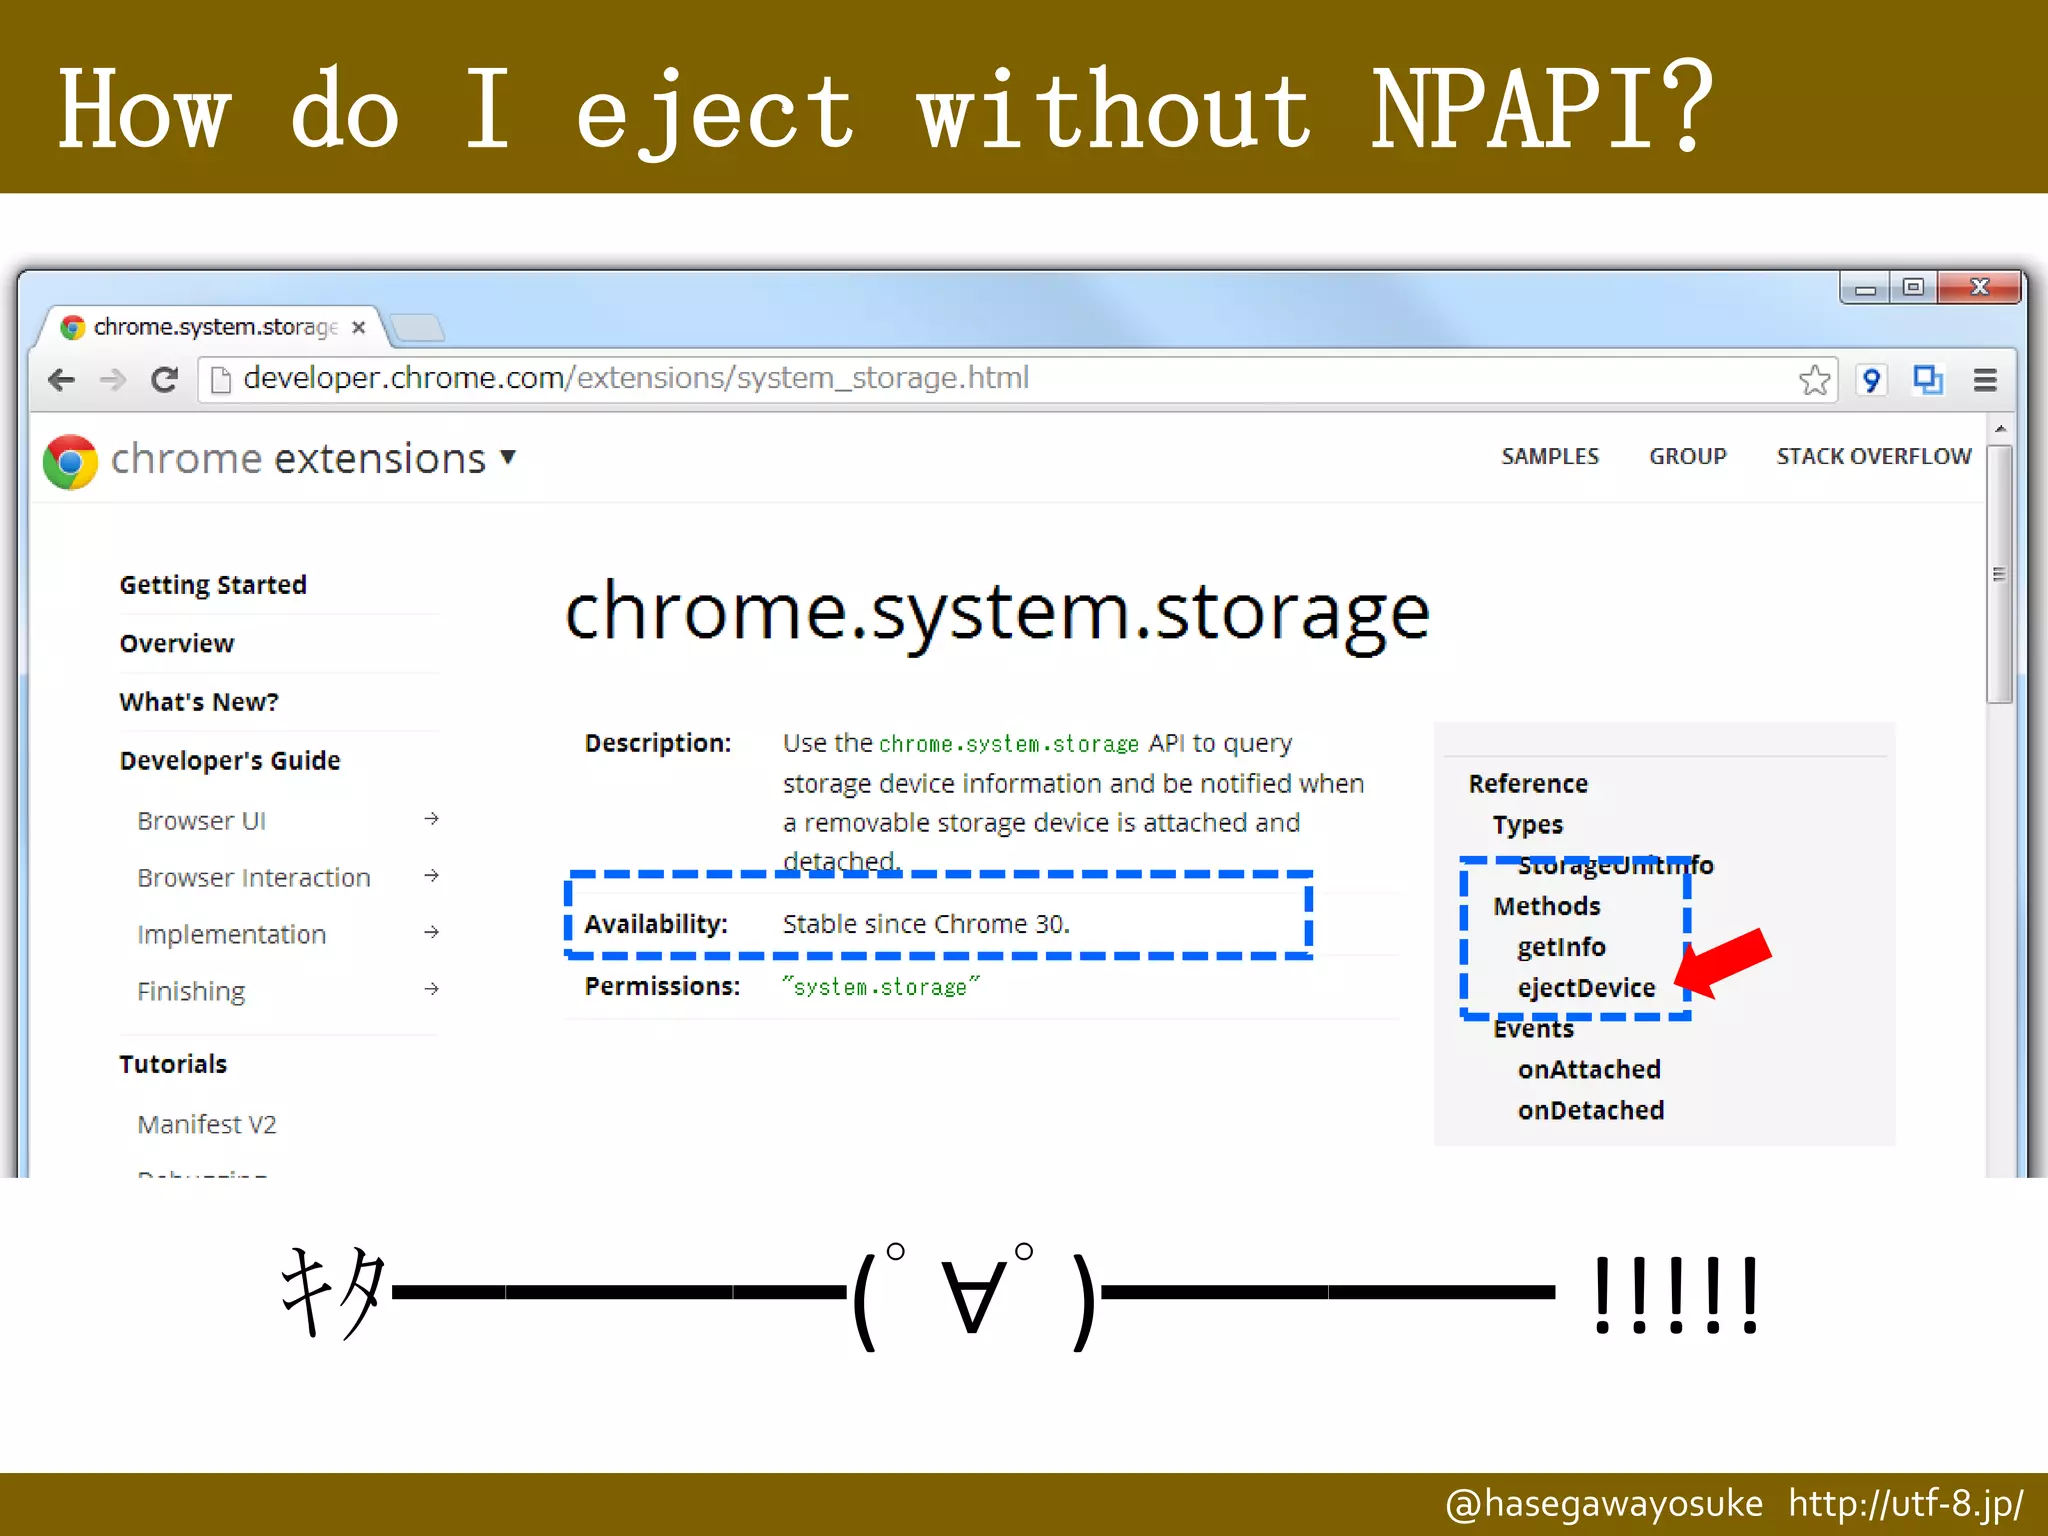
Task: Jump to the Methods section
Action: click(1547, 906)
